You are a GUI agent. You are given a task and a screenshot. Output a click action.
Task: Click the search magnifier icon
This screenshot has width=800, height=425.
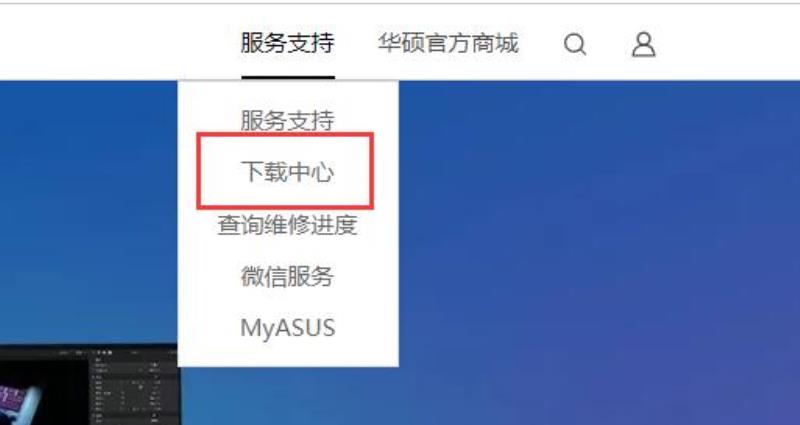575,44
